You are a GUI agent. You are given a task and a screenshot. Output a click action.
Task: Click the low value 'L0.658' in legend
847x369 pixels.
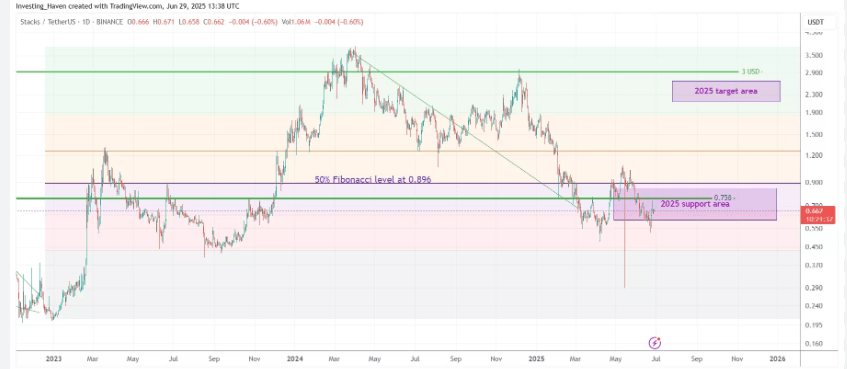pyautogui.click(x=188, y=22)
